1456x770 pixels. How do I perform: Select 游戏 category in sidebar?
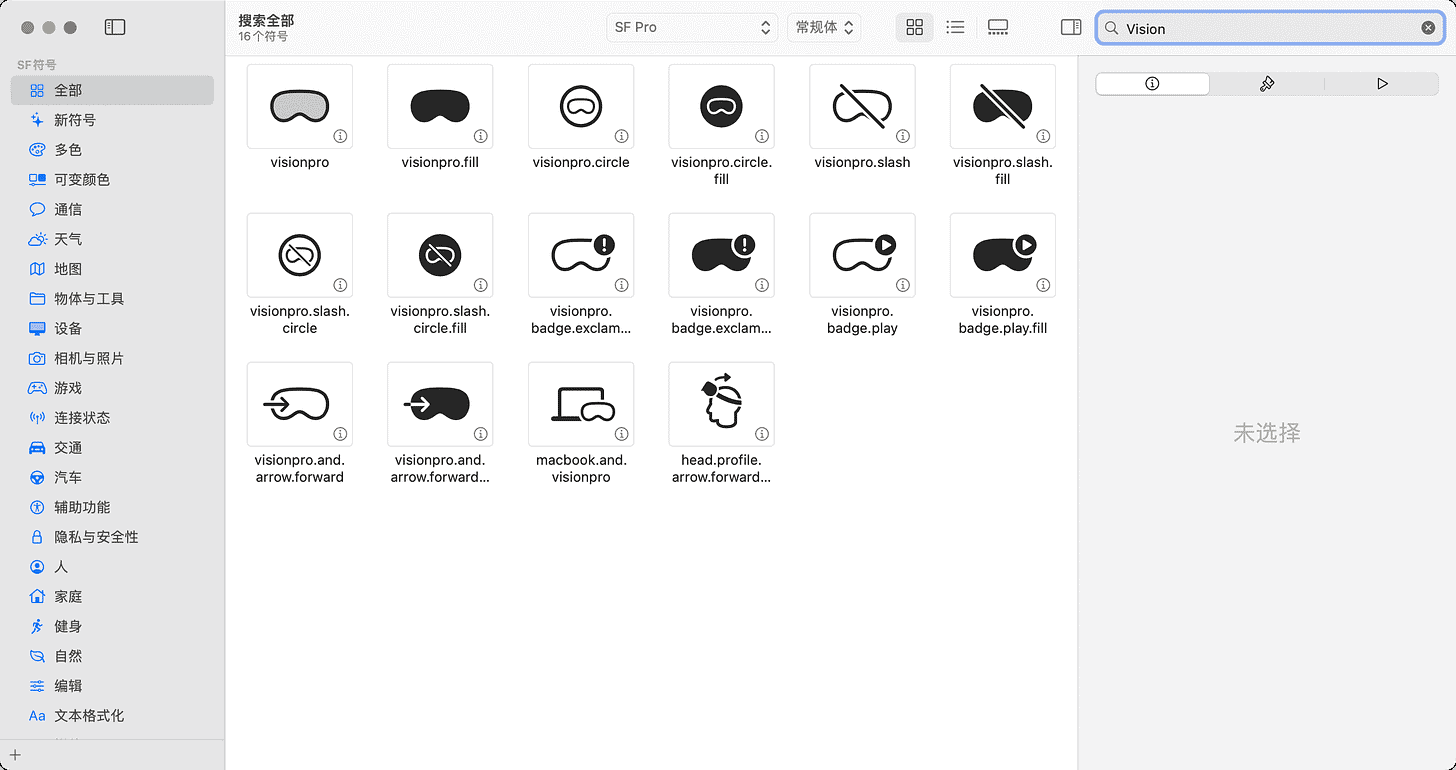(112, 388)
